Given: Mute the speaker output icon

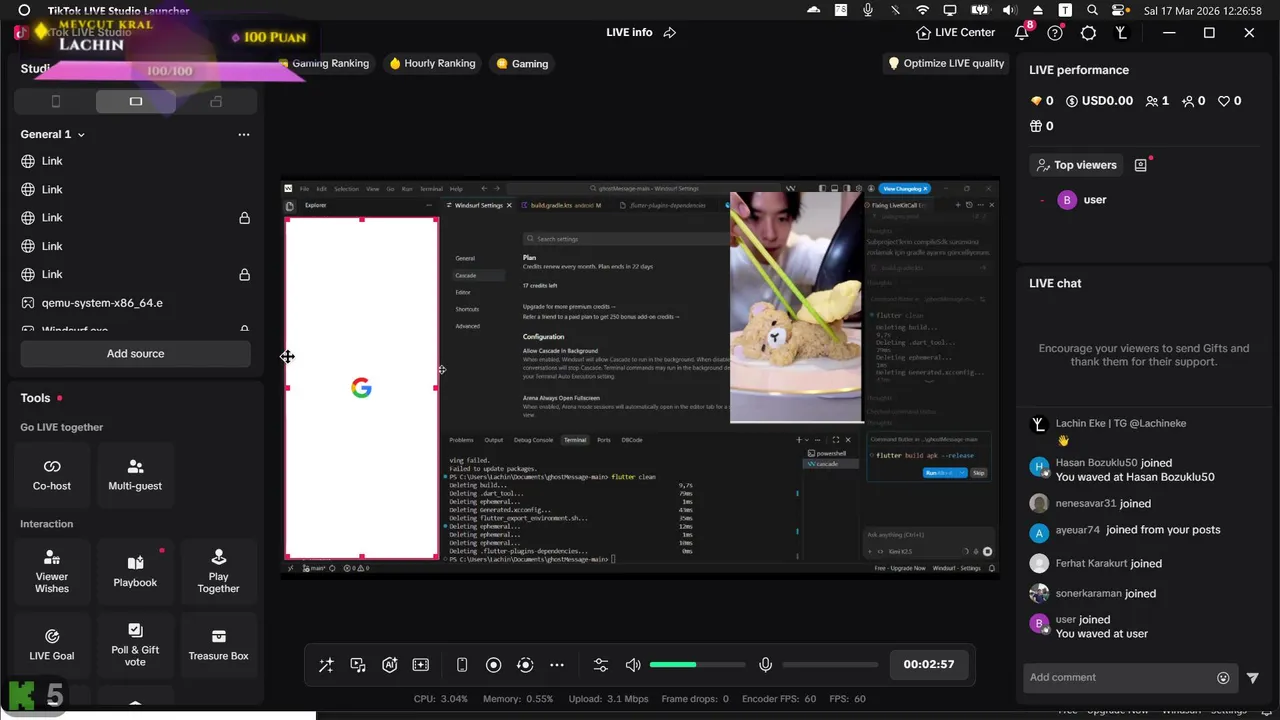Looking at the screenshot, I should click(633, 665).
